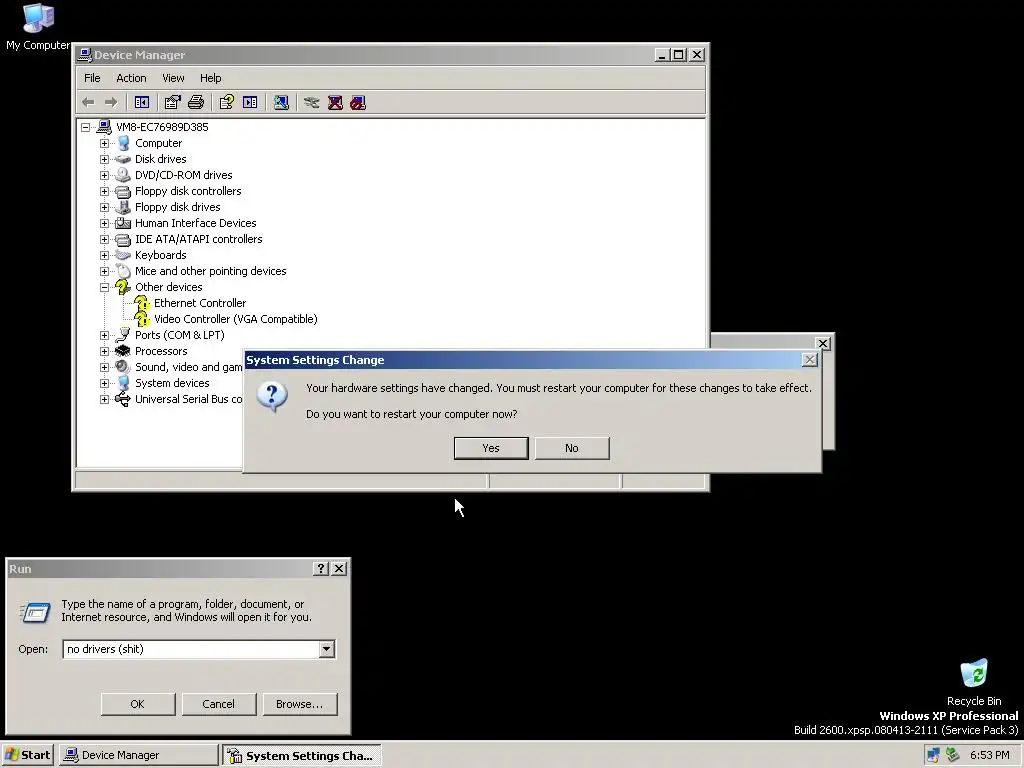Switch to Device Manager taskbar button
This screenshot has height=768, width=1024.
click(x=138, y=755)
